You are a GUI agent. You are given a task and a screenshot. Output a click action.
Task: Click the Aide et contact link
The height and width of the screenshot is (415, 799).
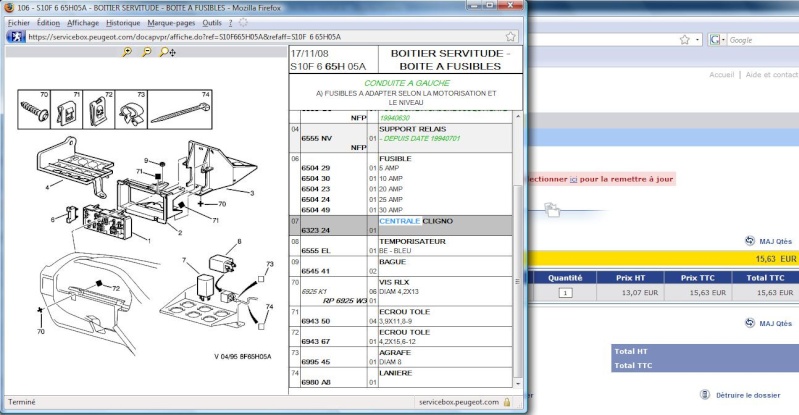(772, 74)
